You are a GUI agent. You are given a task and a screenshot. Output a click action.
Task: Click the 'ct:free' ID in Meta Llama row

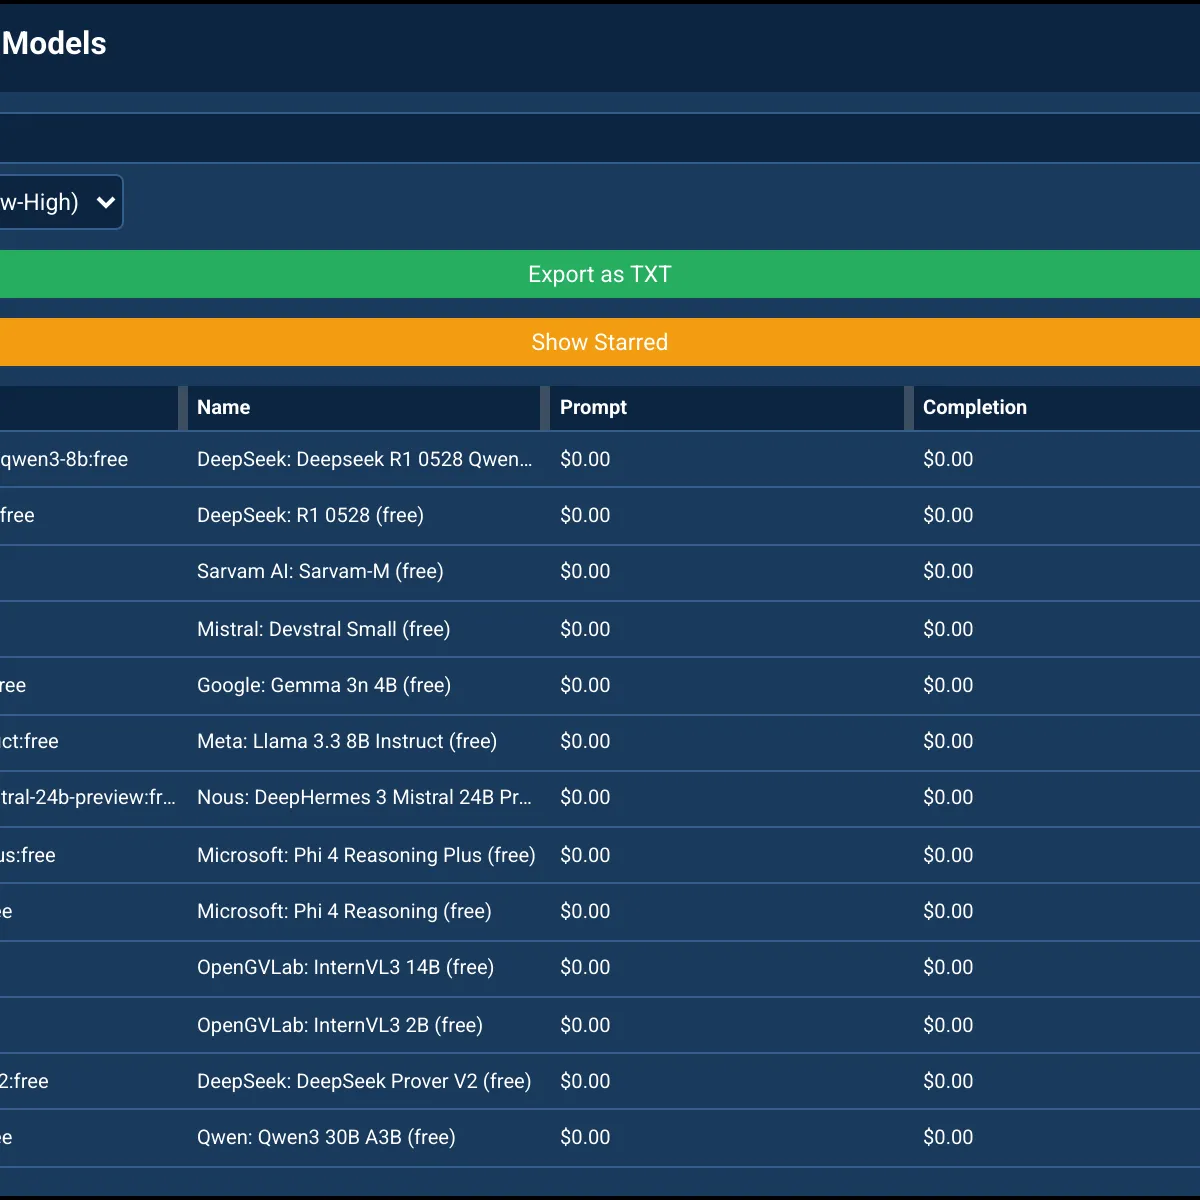tap(30, 741)
